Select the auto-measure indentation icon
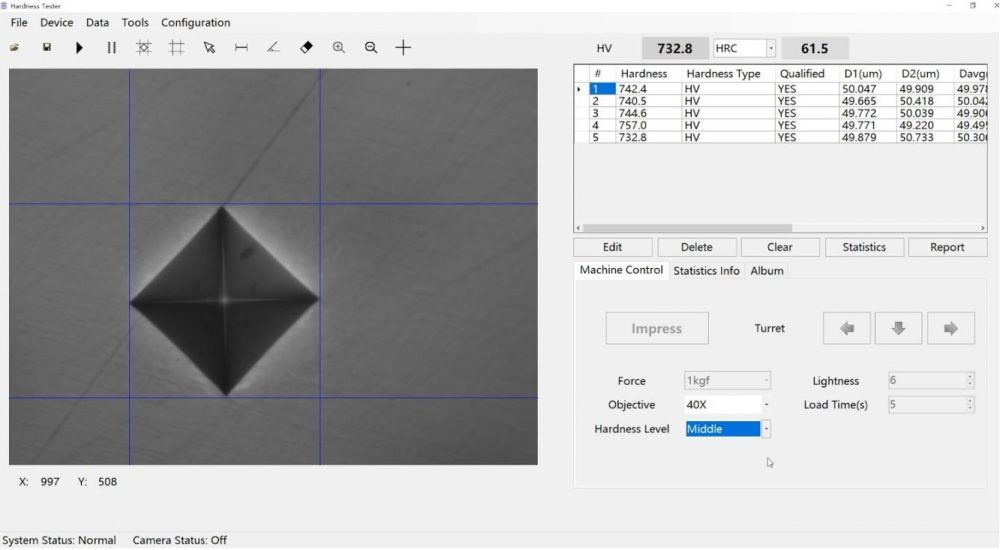 pos(144,48)
